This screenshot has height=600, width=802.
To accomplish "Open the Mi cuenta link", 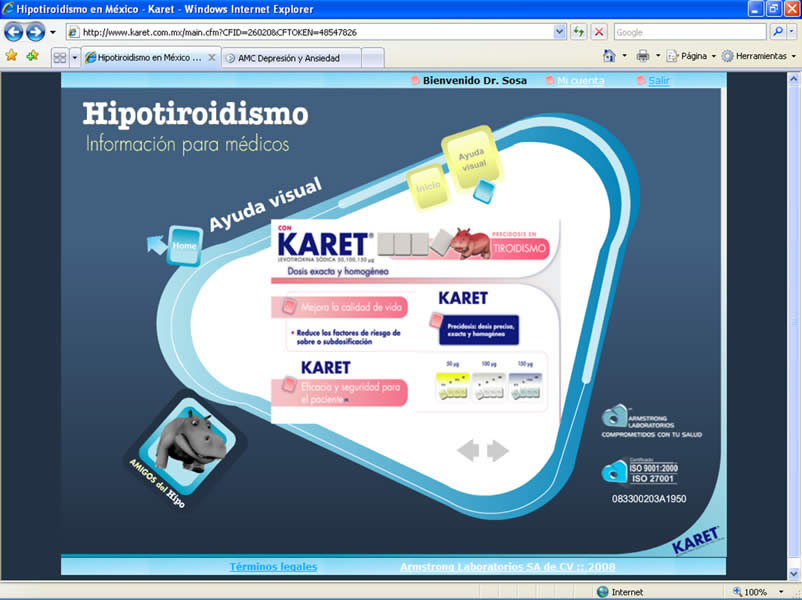I will coord(581,80).
